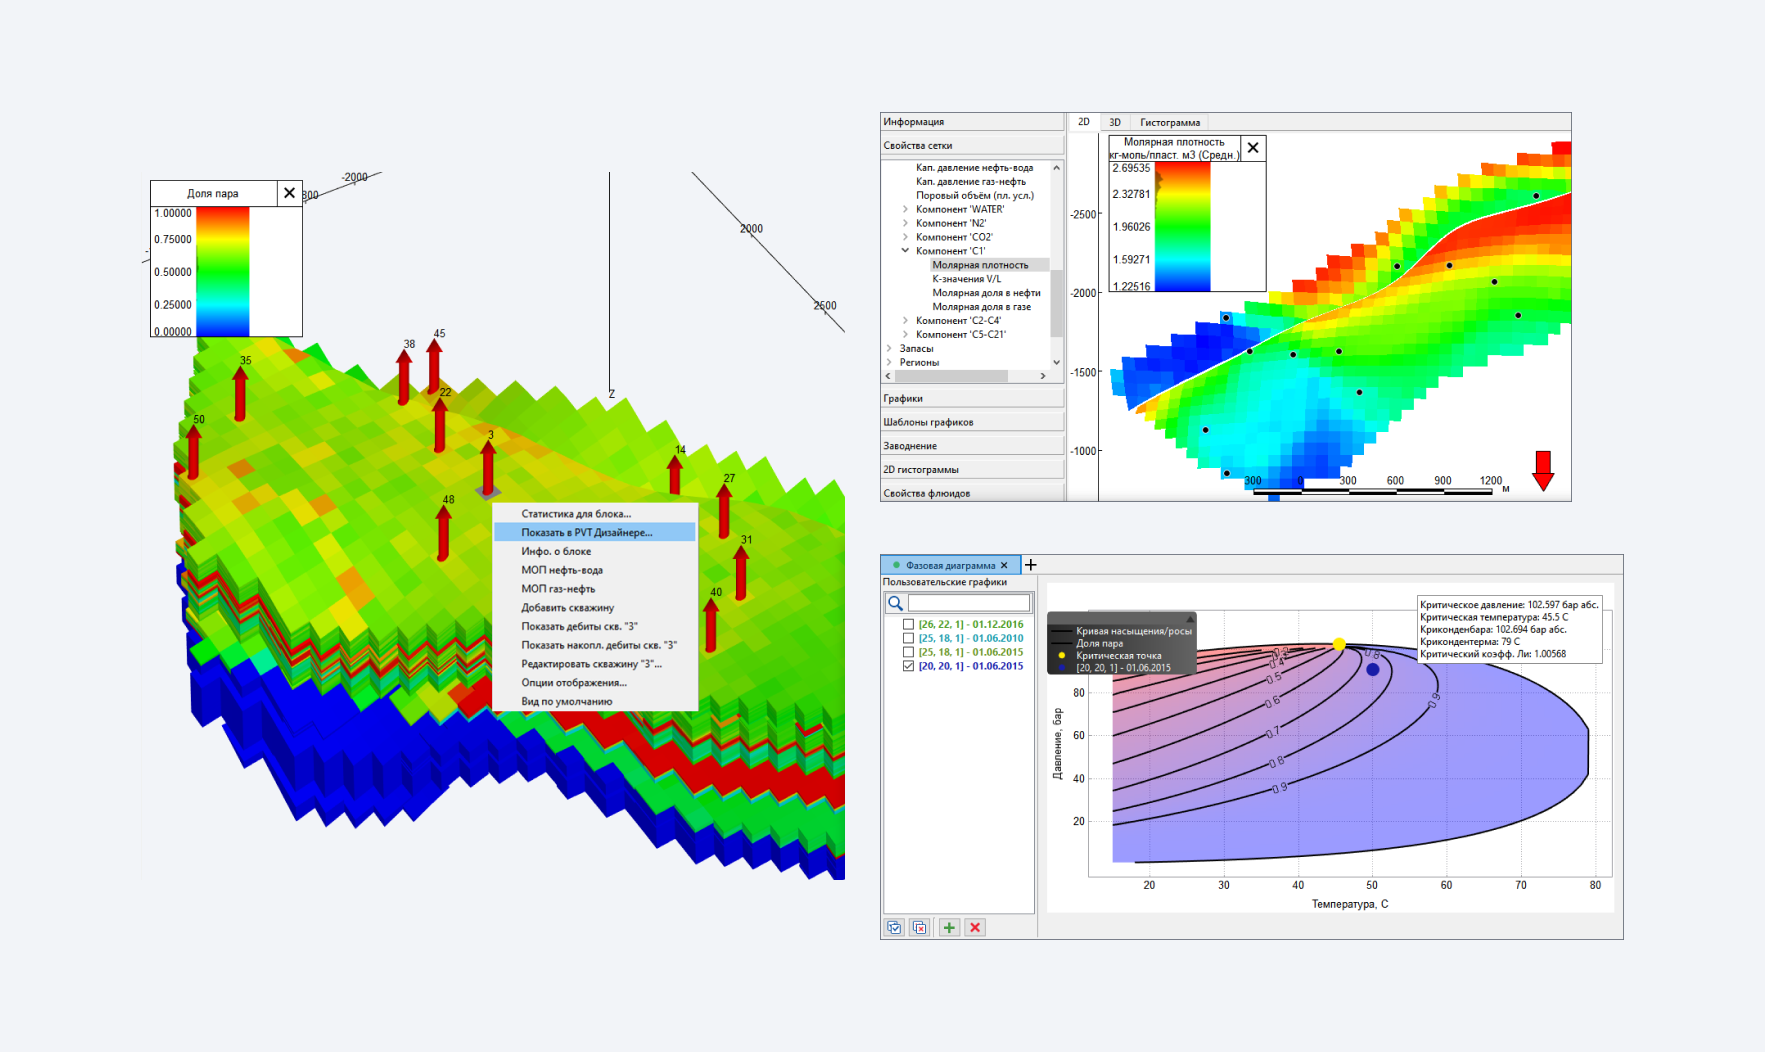Select well 40 arrow in 3D view

pyautogui.click(x=710, y=624)
